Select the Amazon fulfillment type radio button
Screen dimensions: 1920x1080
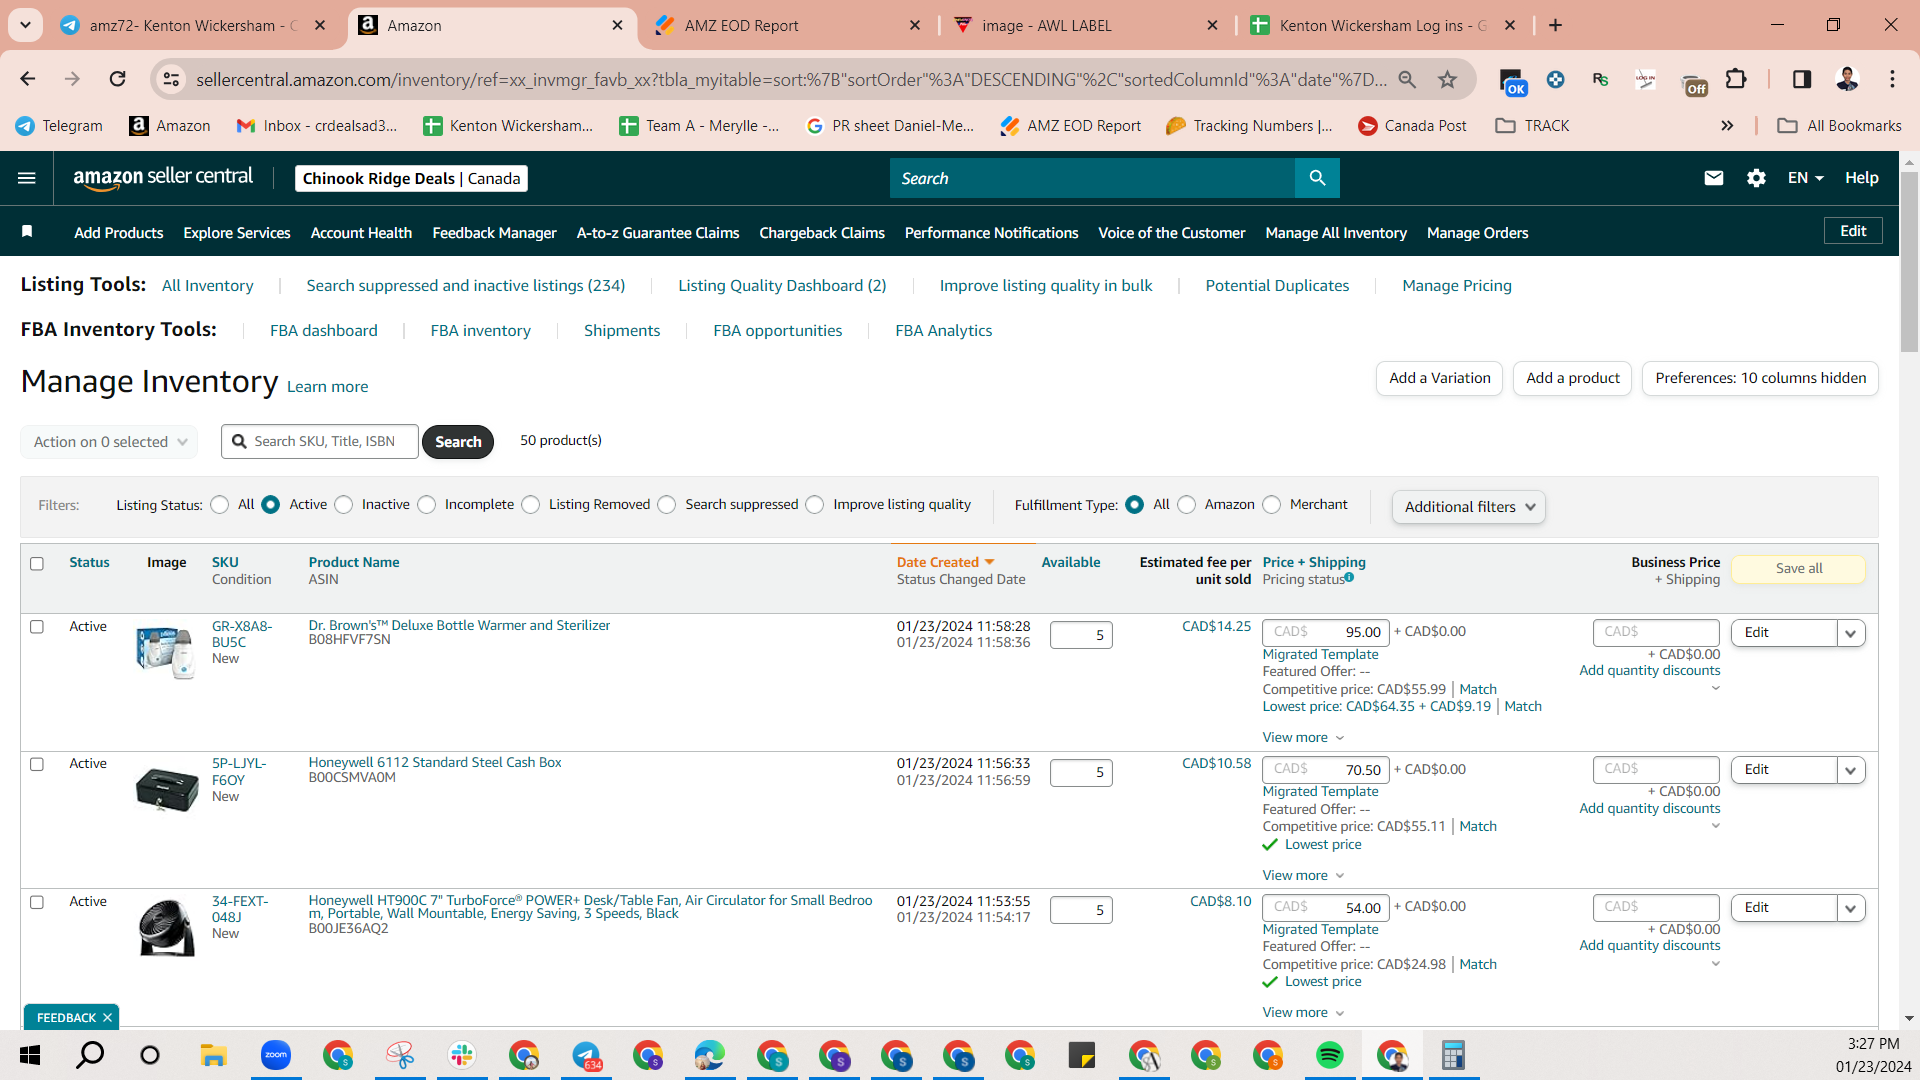coord(1187,505)
